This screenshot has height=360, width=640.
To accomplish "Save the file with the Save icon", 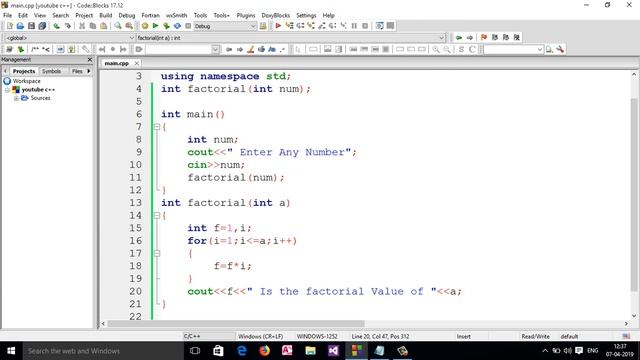I will click(31, 26).
